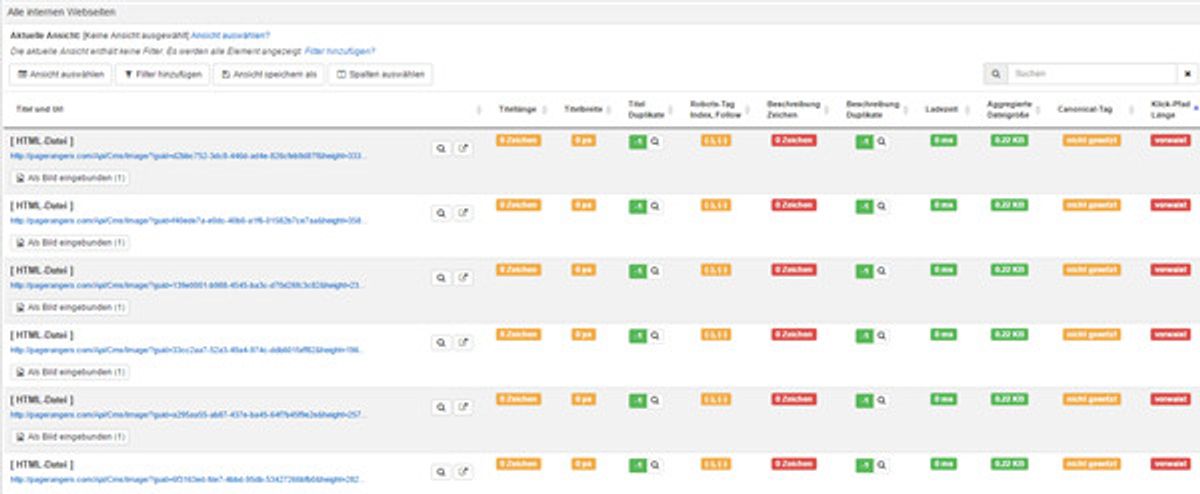Sort by the Klick-Pfad Länge column header
Screen dimensions: 1200x494
click(1171, 109)
